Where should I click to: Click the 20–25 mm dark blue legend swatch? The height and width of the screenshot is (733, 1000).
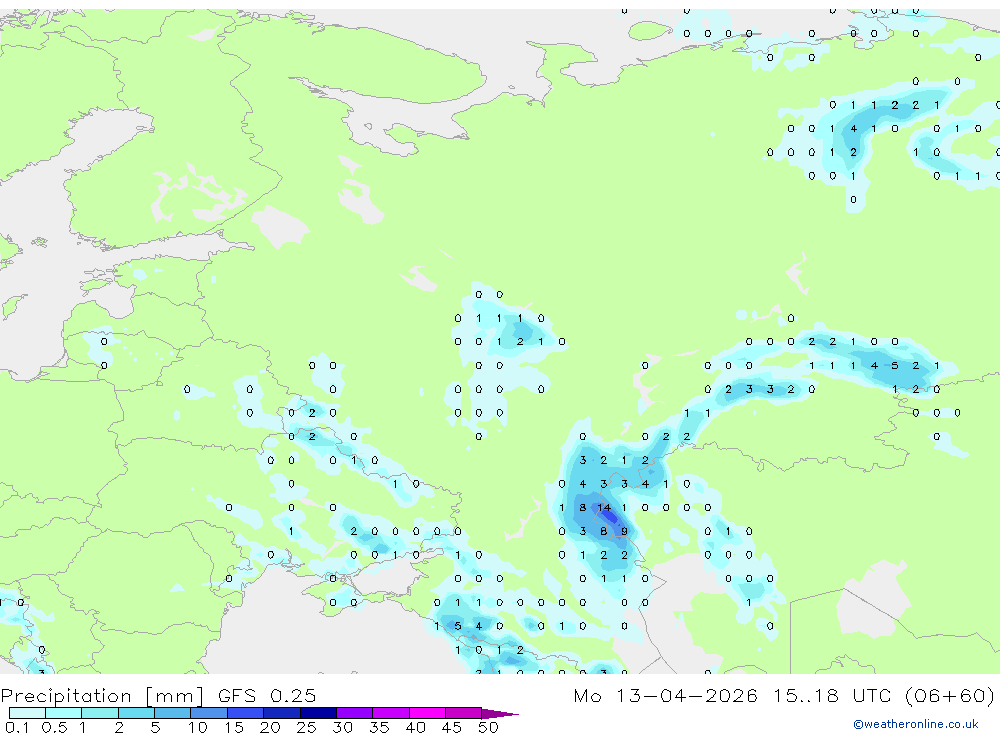click(282, 713)
